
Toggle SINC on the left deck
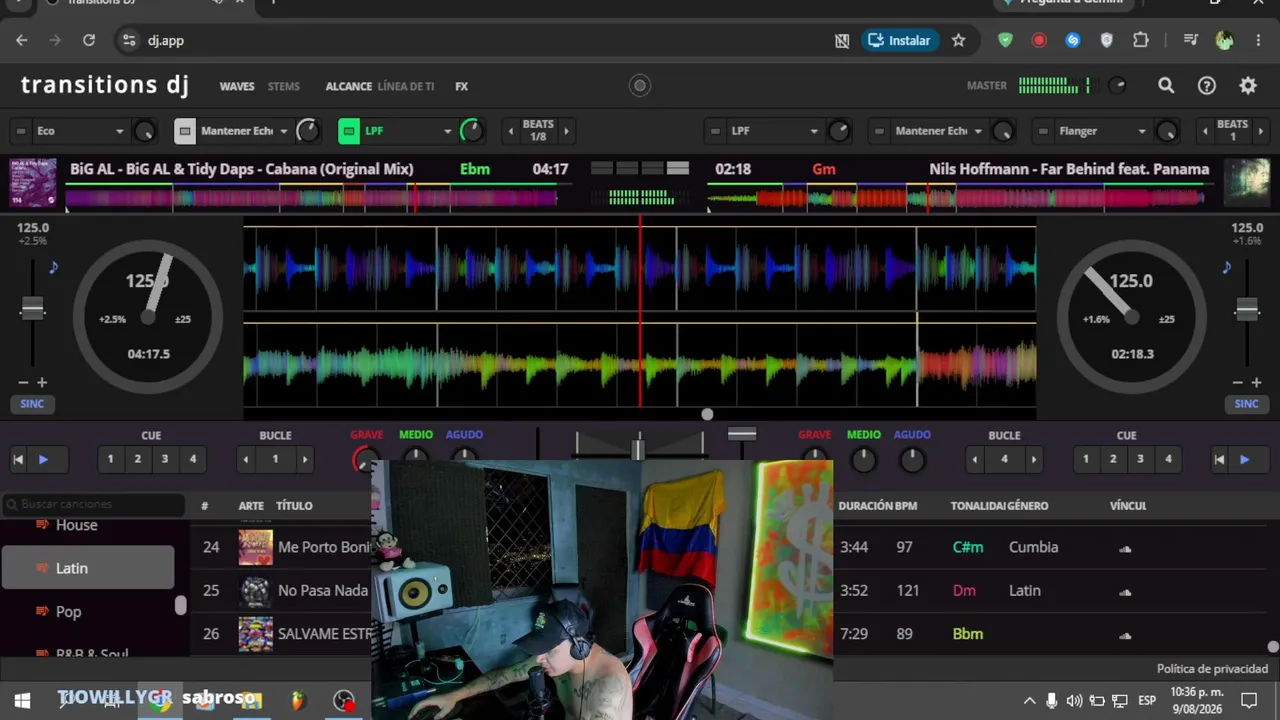click(32, 404)
